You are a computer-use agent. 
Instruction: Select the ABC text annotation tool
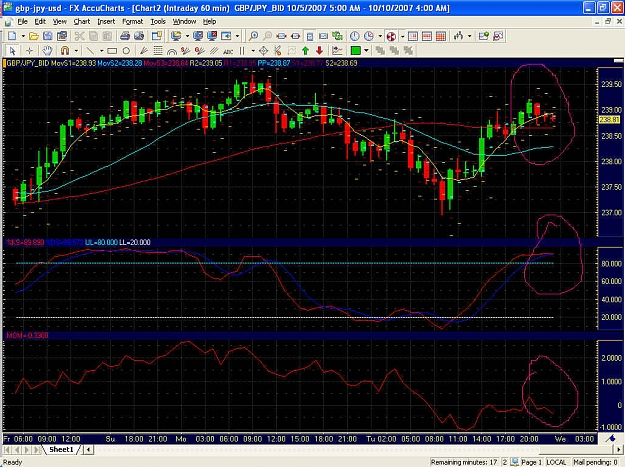[x=228, y=51]
